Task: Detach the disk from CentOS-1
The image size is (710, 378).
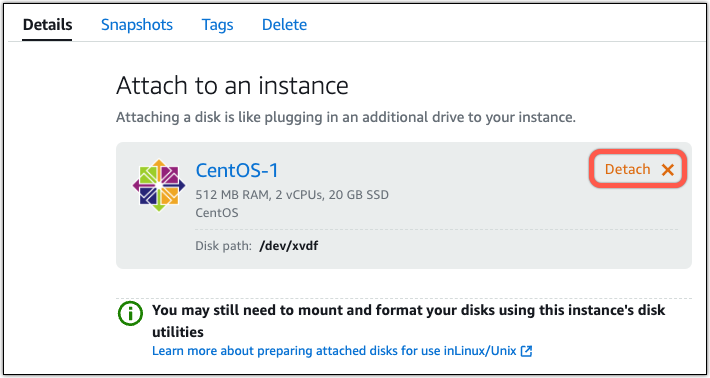Action: coord(638,169)
